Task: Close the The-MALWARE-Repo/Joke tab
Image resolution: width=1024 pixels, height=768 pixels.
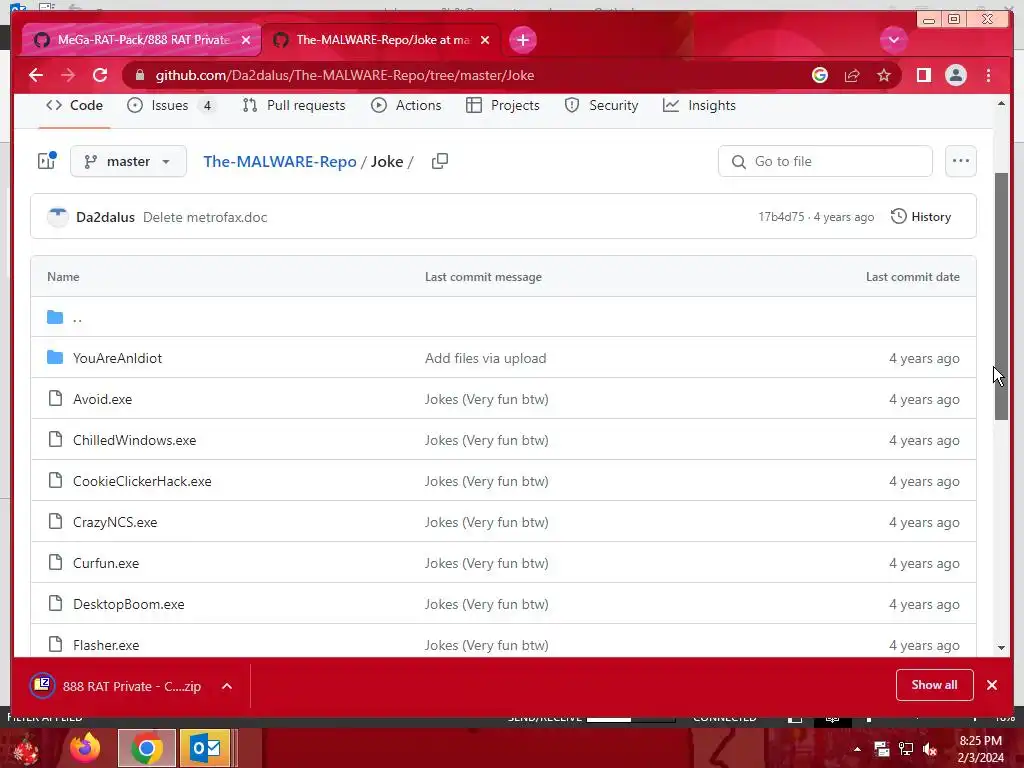Action: pos(485,40)
